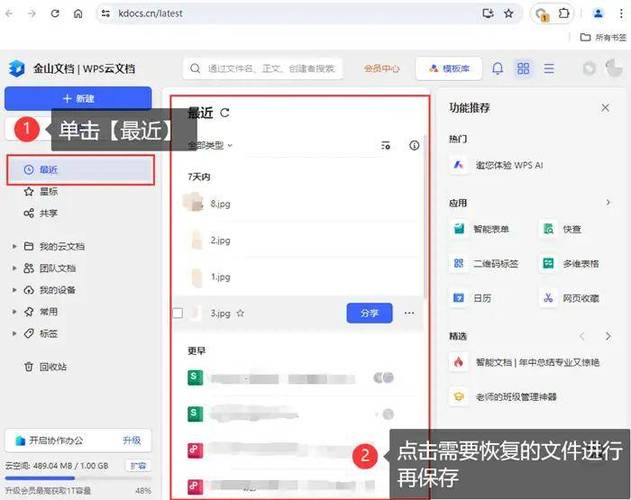Viewport: 631px width, 500px height.
Task: Open the browser profile avatar
Action: 598,14
